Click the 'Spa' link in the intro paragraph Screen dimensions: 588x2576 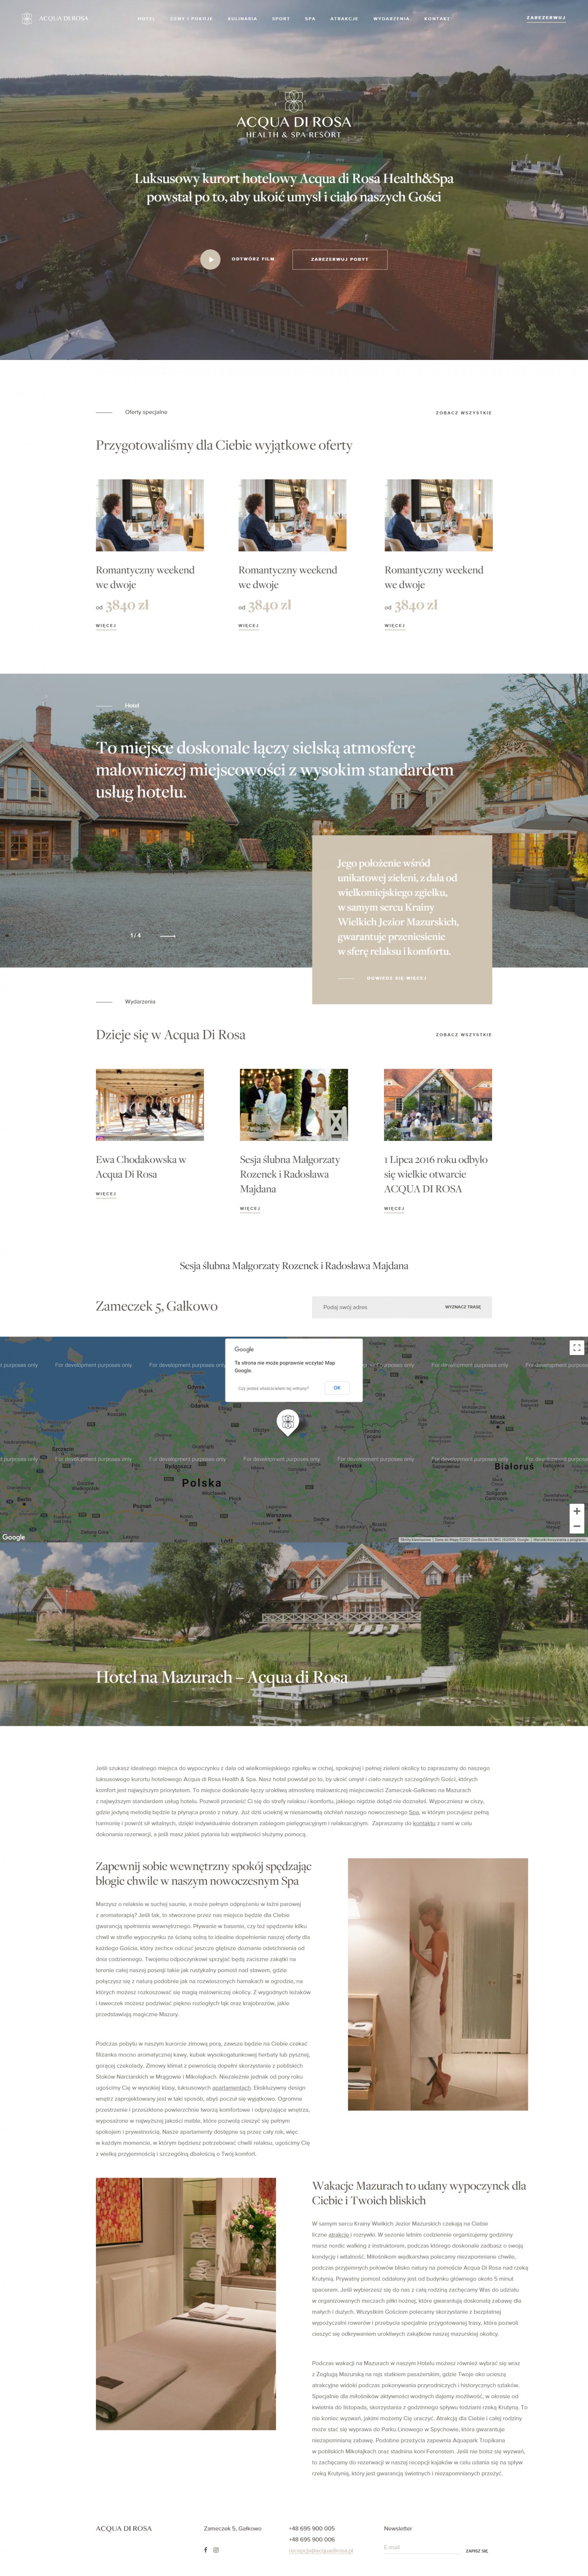pos(414,1812)
